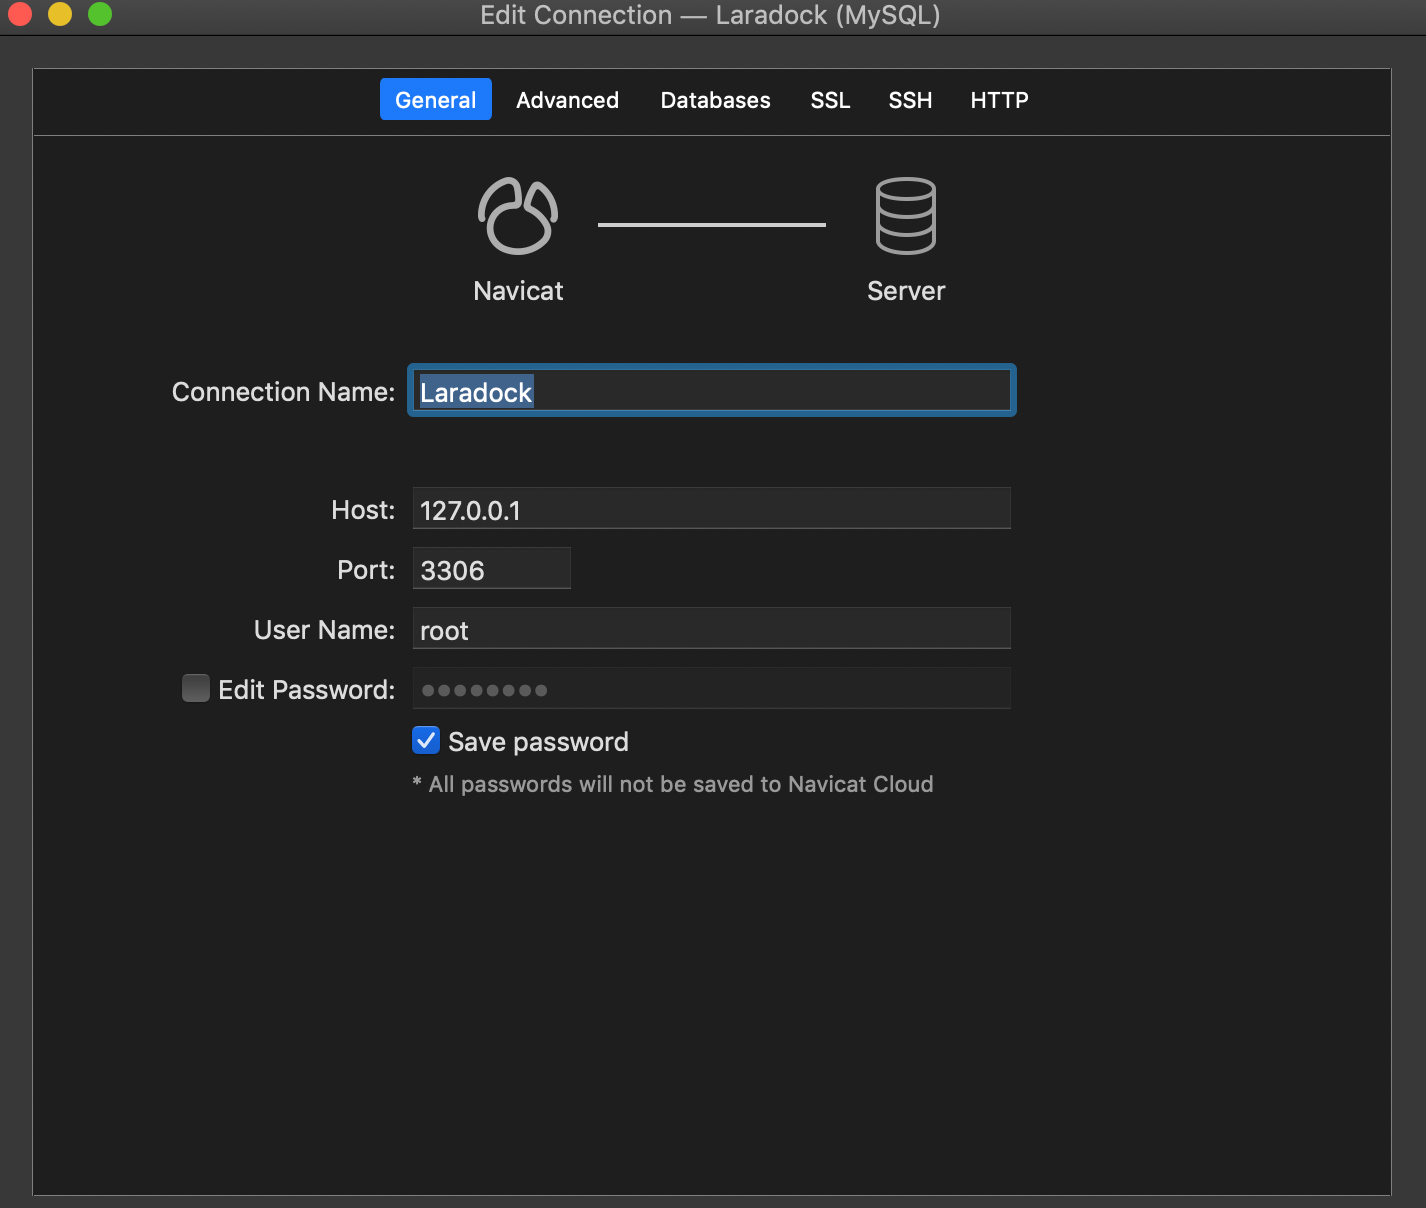Click the green zoom window button

[x=100, y=14]
